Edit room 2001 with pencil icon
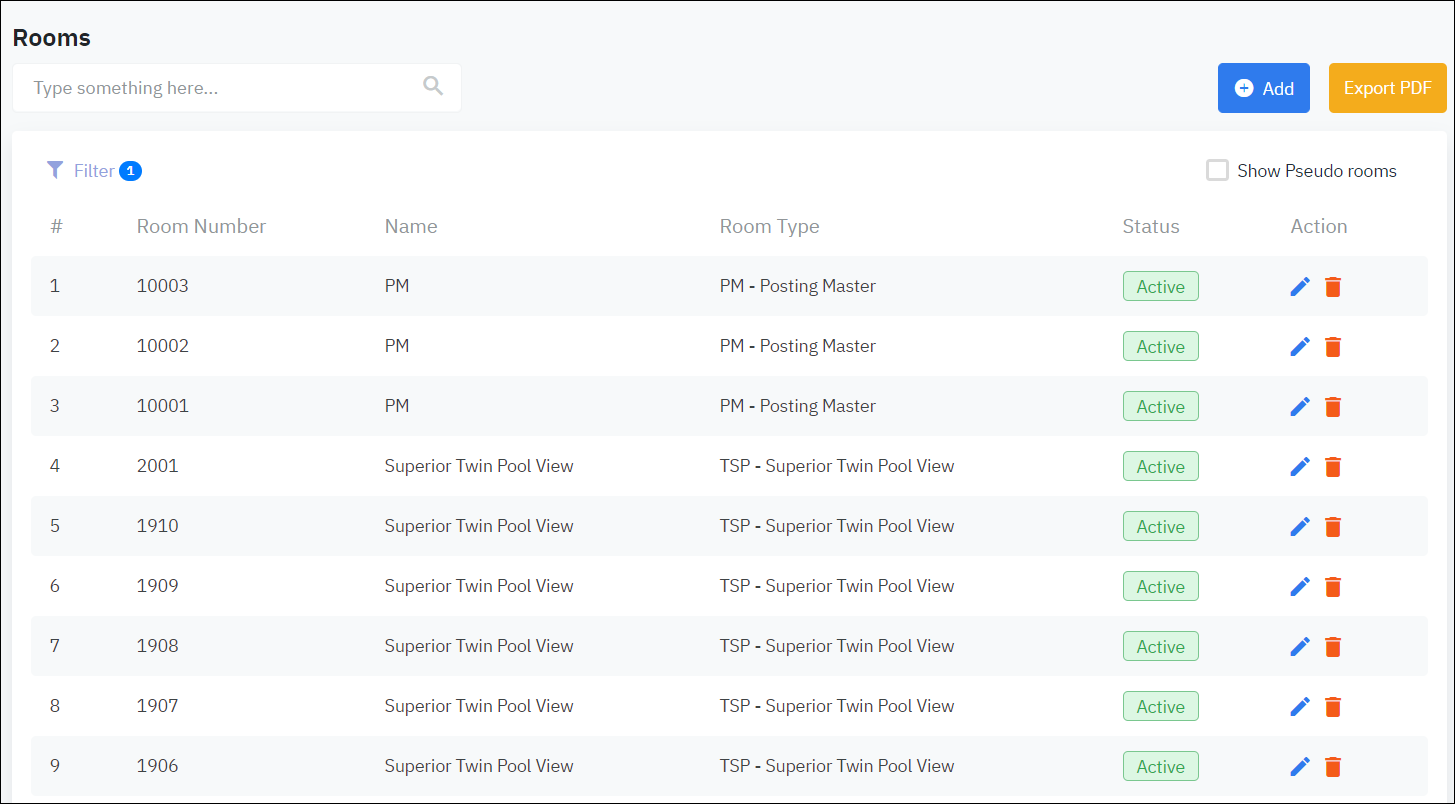 (x=1300, y=467)
